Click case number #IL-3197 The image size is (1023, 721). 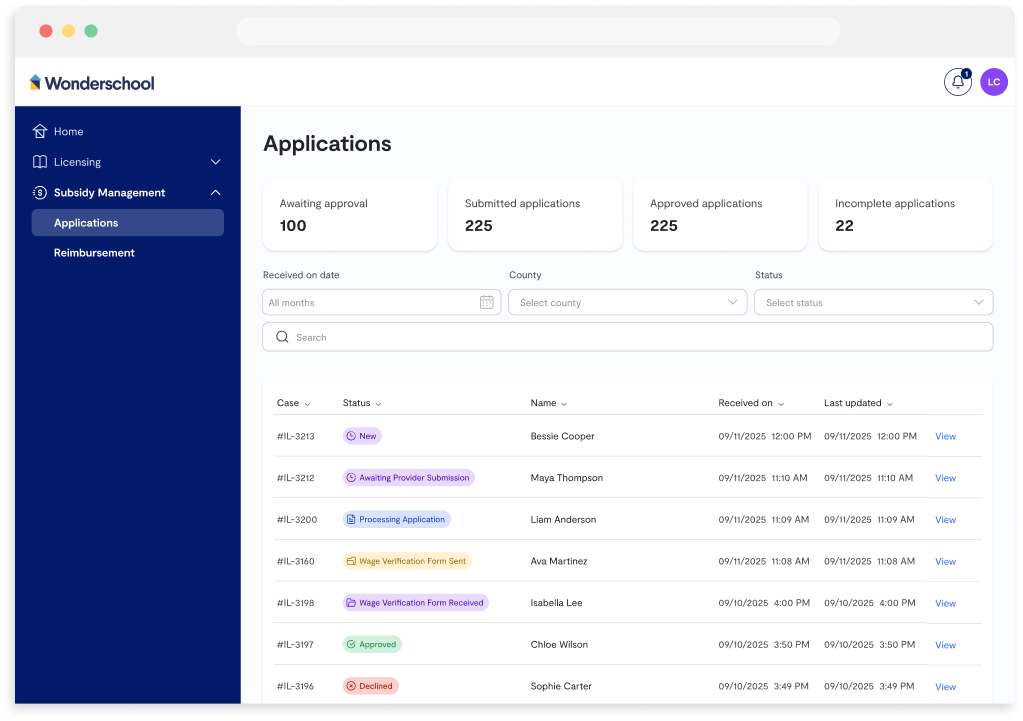coord(296,645)
